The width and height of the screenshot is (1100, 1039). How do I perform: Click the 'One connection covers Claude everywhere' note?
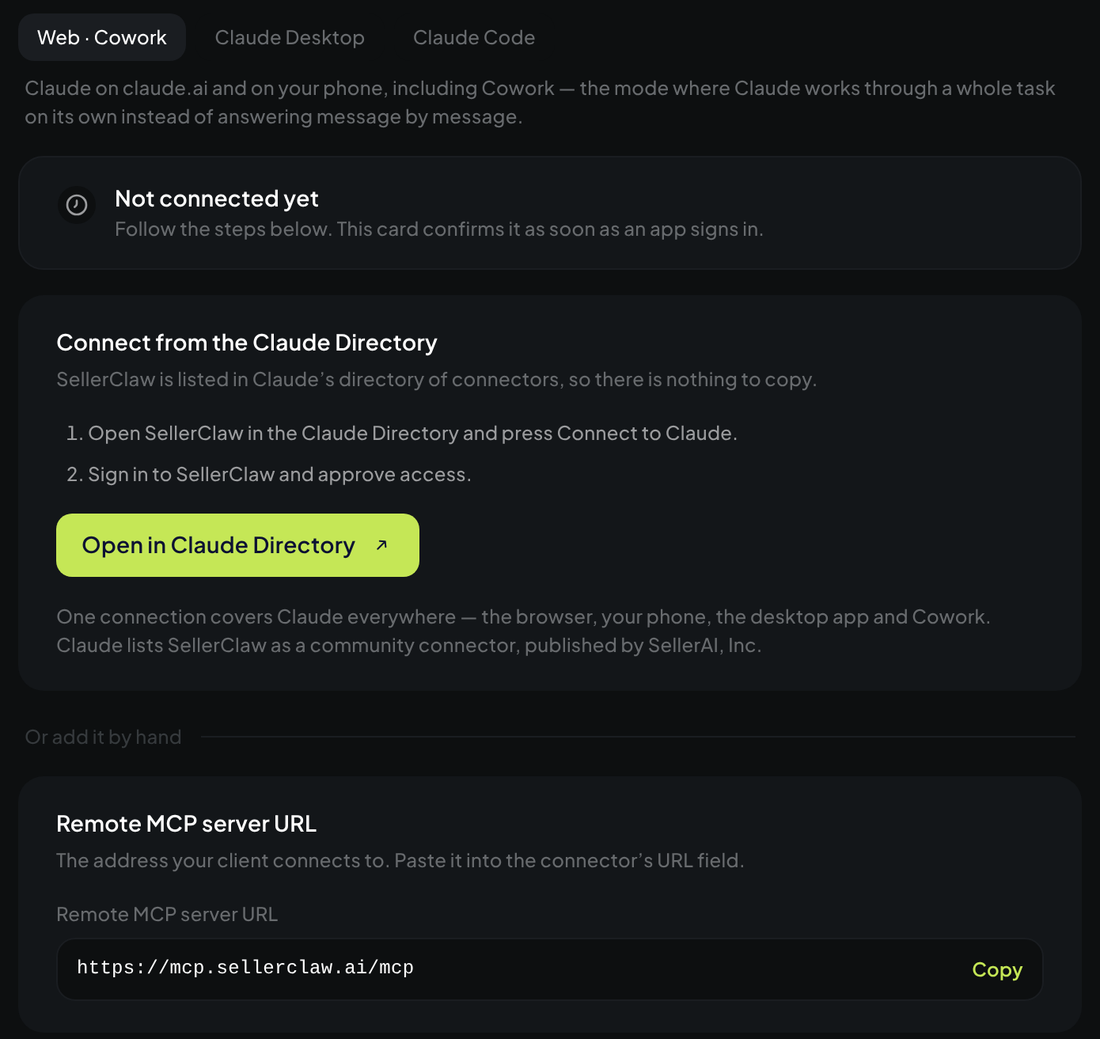click(523, 631)
